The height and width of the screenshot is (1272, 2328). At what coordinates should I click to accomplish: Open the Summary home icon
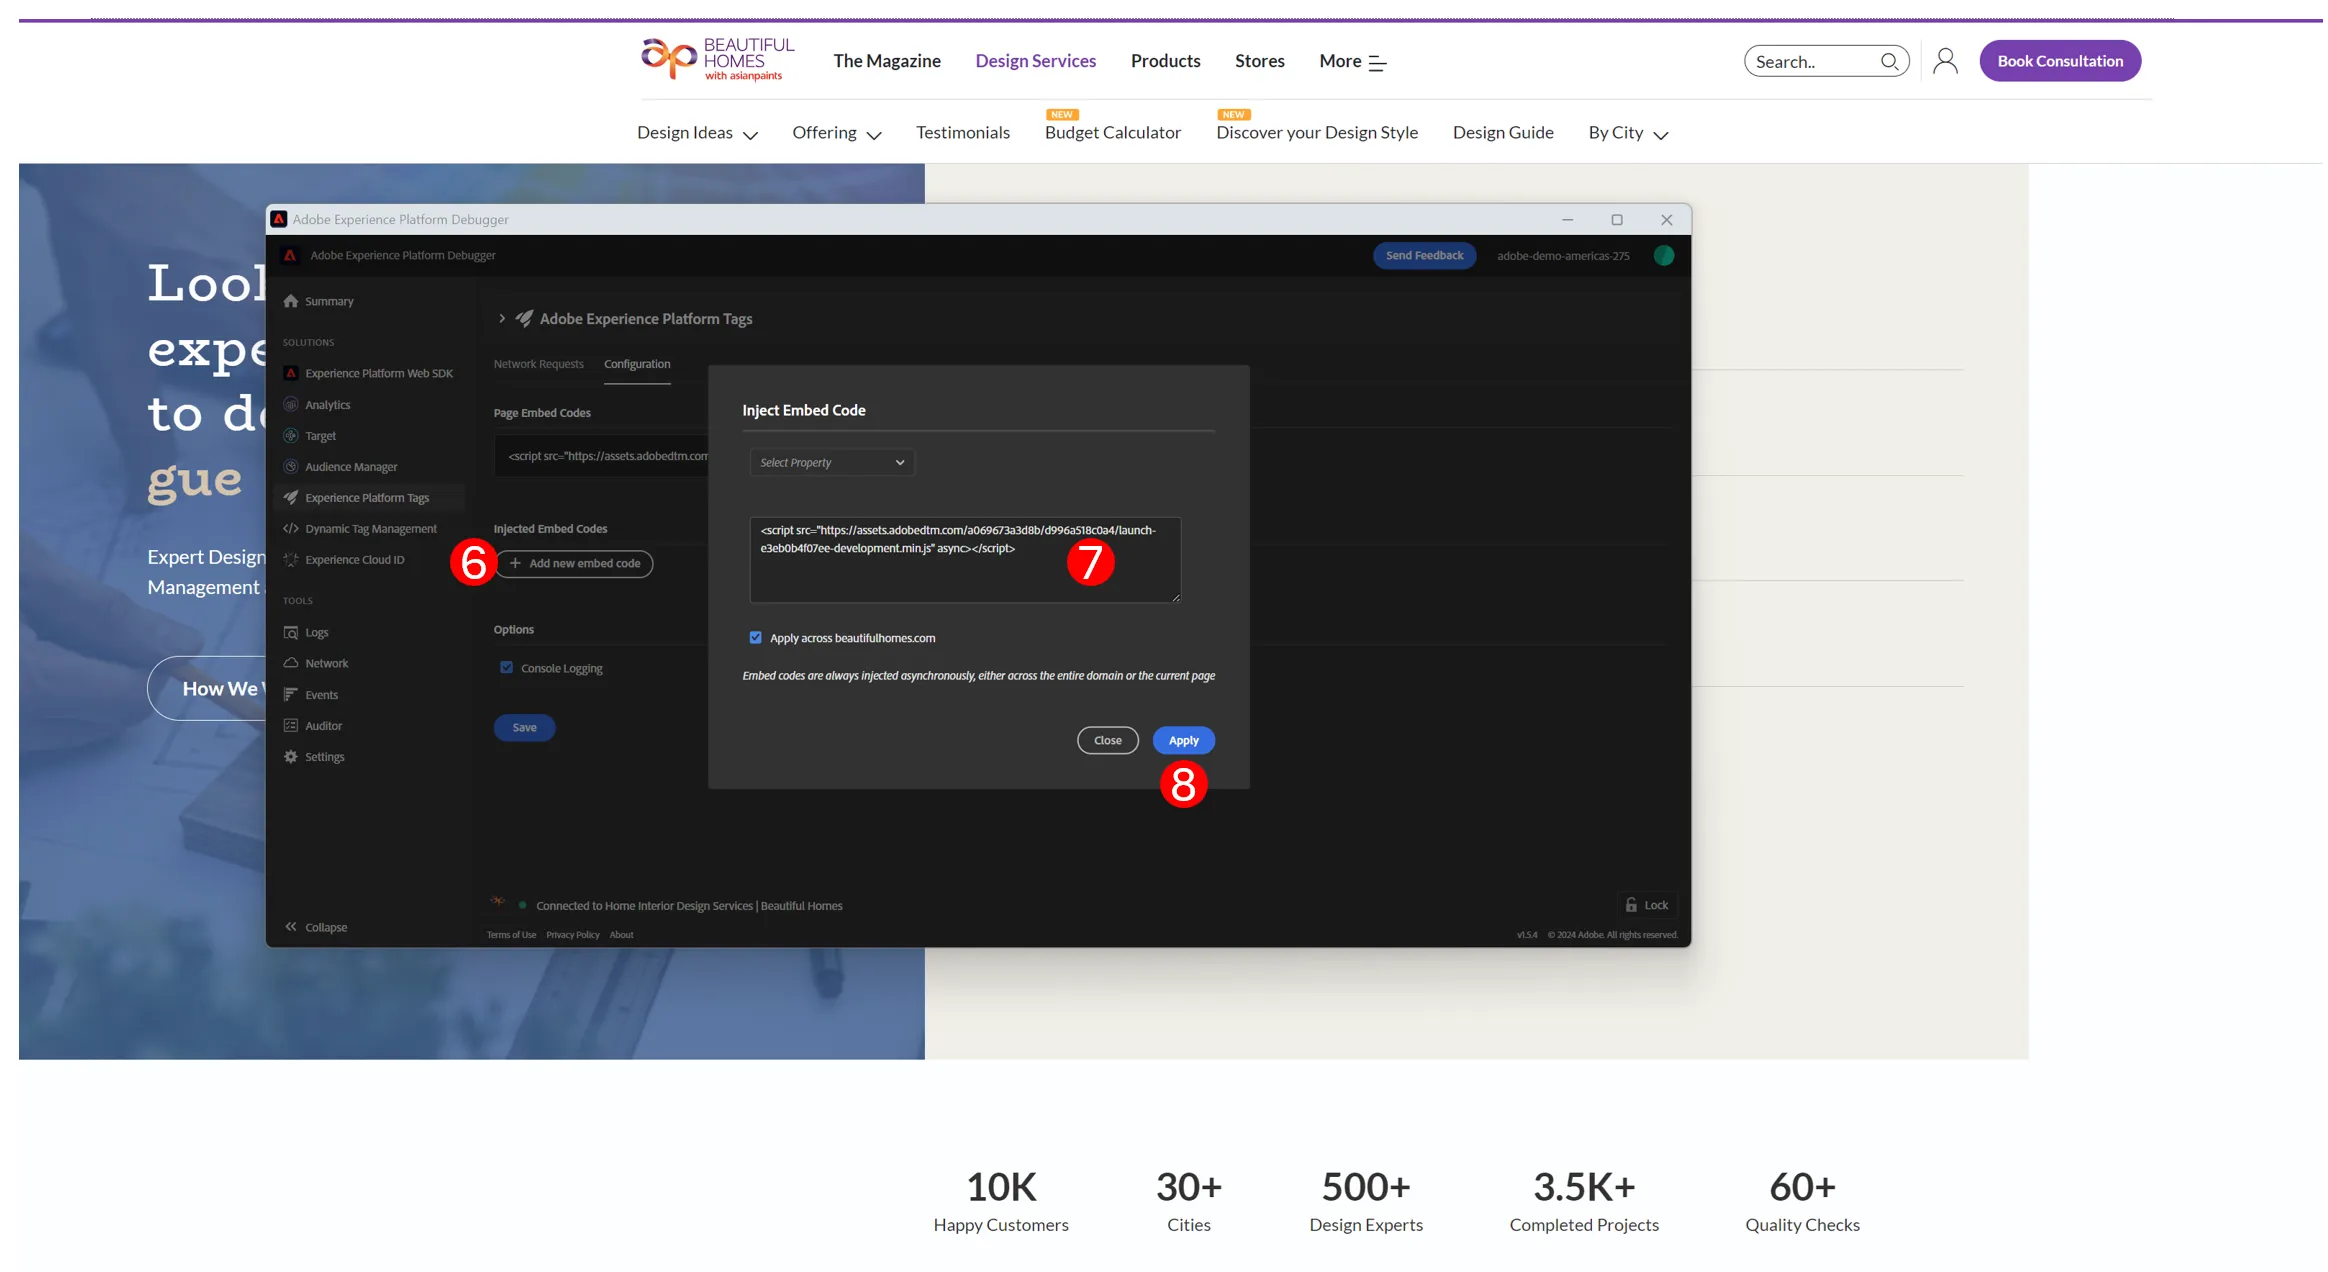coord(291,301)
